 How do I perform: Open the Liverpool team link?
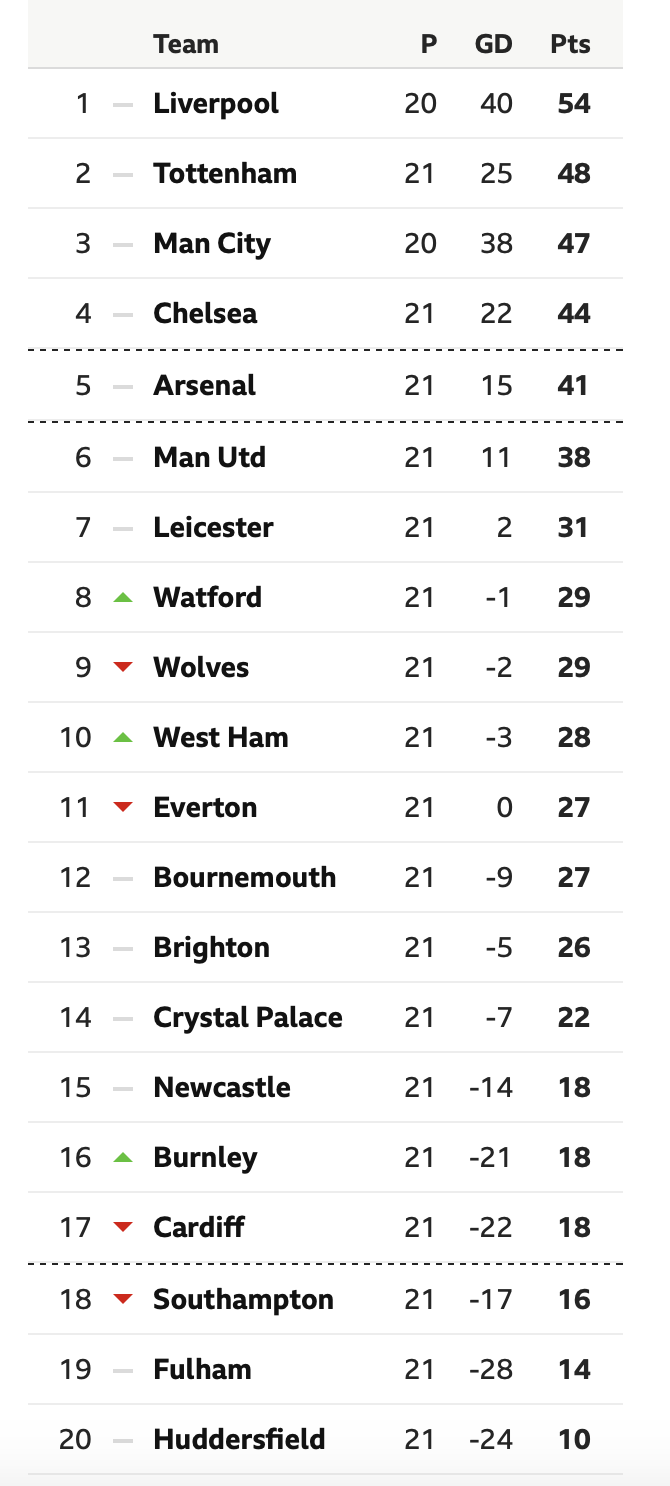216,104
